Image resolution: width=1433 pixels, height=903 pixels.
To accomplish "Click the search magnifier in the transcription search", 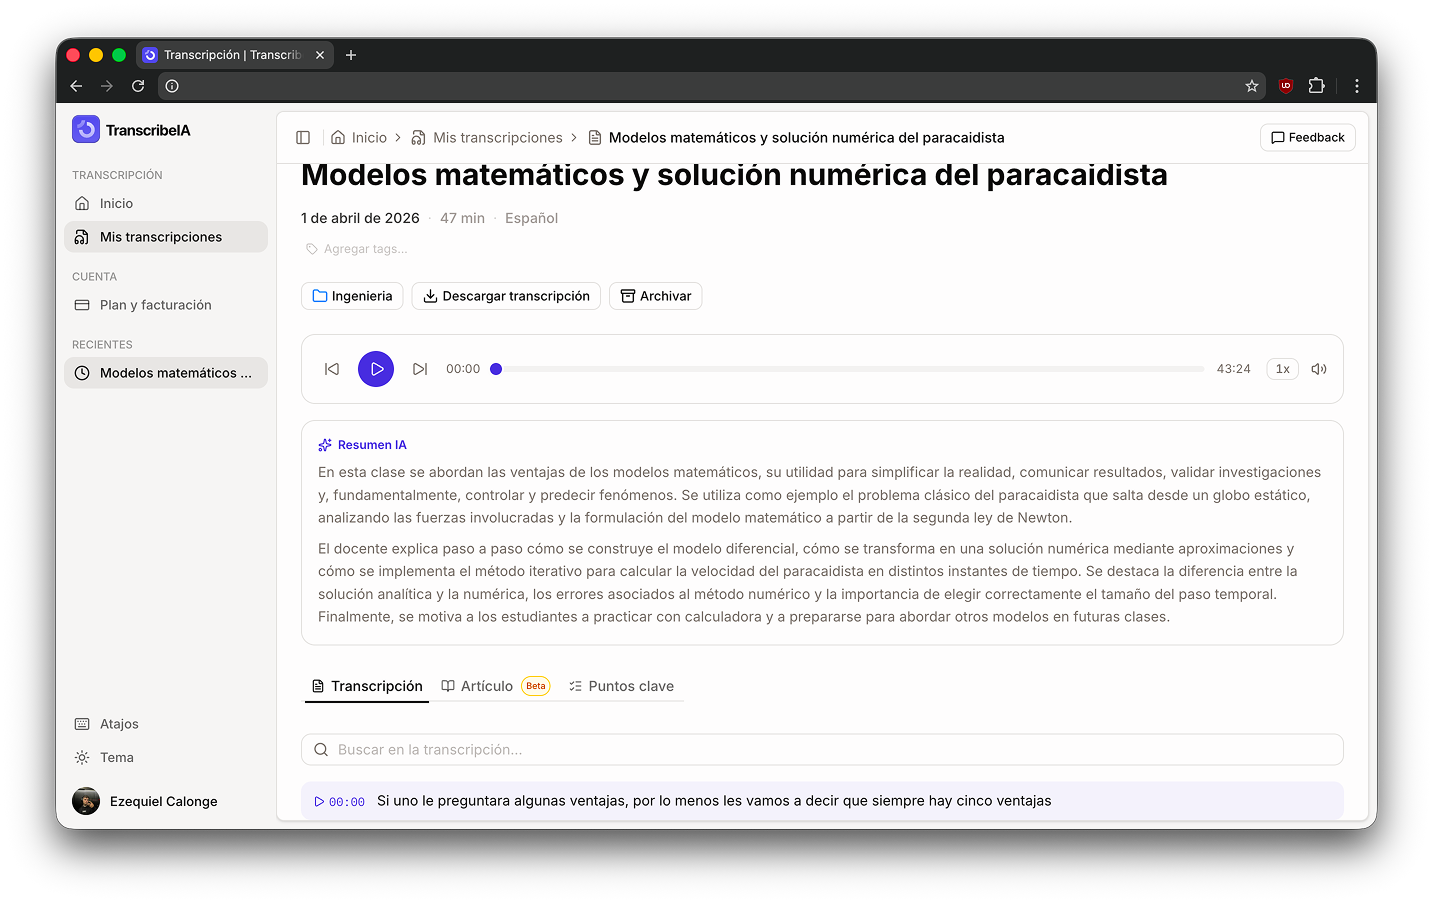I will tap(321, 748).
